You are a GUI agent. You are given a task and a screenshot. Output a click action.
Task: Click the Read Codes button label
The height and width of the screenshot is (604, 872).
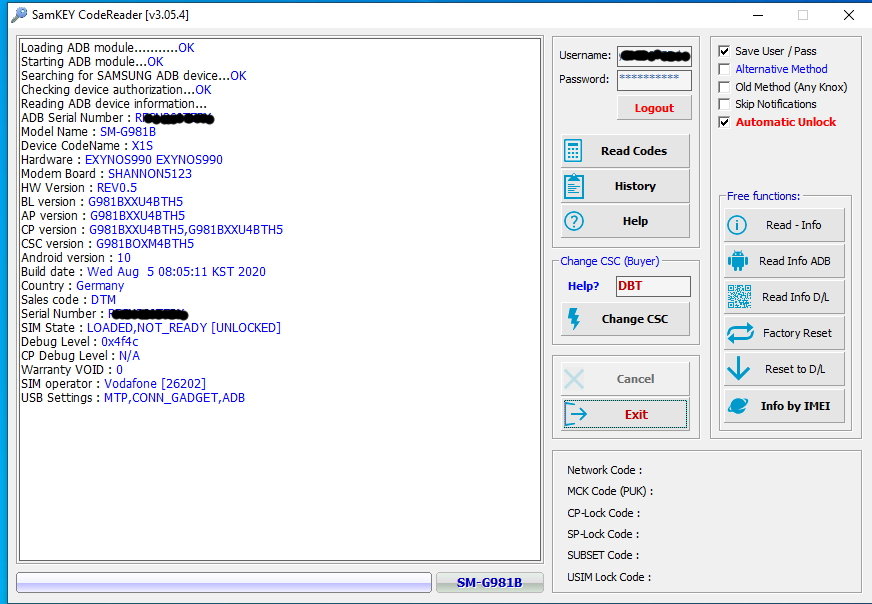(634, 151)
